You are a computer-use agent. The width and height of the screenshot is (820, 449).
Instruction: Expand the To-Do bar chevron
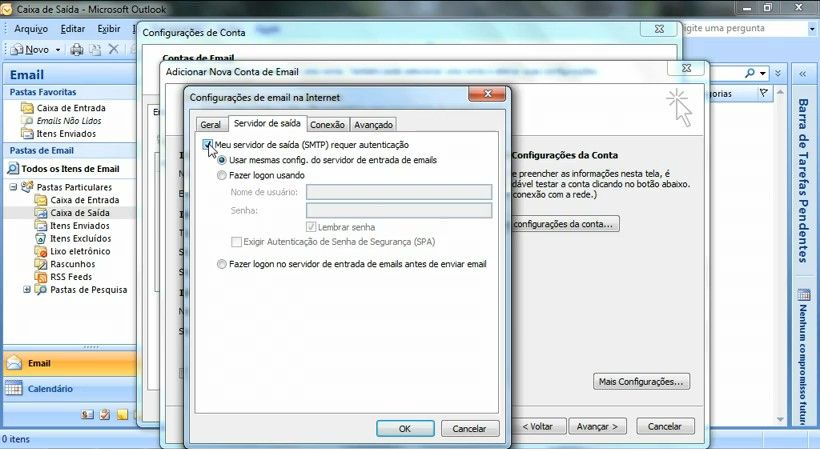(803, 74)
